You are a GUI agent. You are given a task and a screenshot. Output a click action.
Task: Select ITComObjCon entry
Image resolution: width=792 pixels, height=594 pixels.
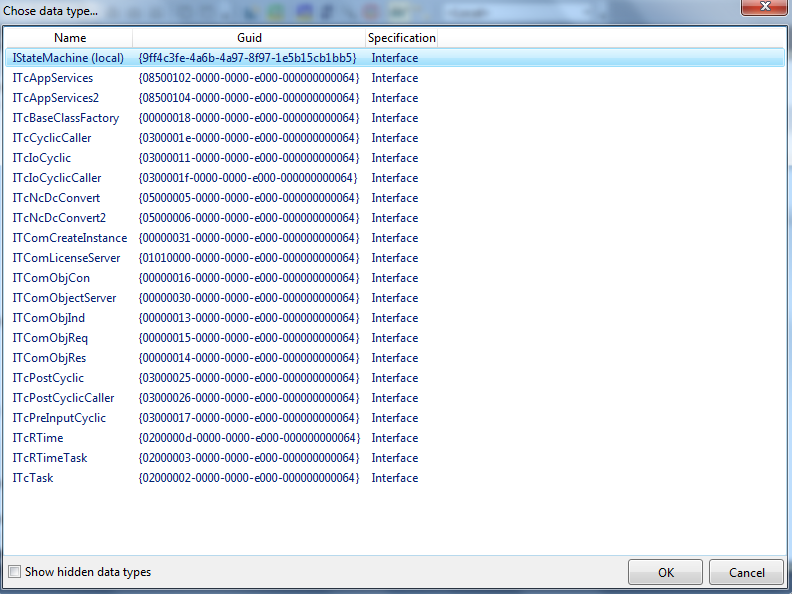click(x=51, y=278)
